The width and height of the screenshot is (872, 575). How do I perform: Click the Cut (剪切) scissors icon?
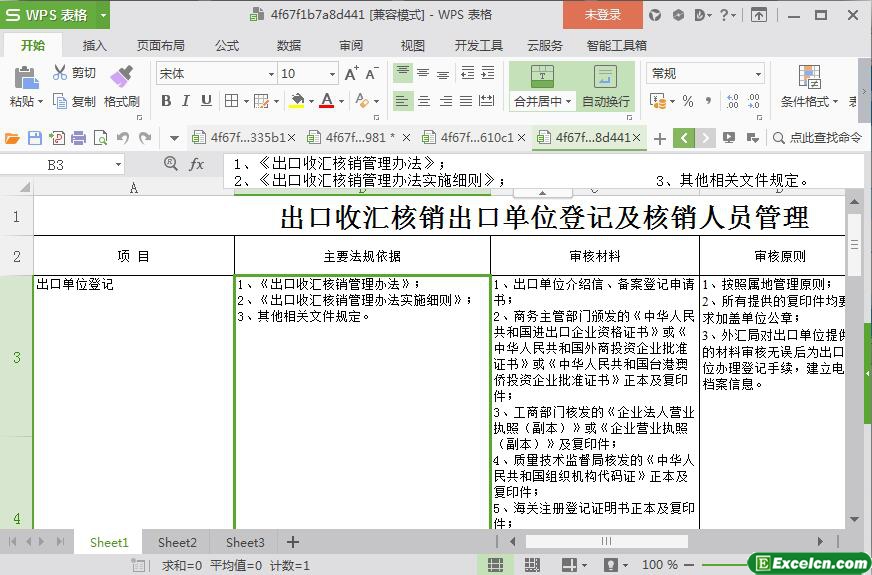coord(61,73)
